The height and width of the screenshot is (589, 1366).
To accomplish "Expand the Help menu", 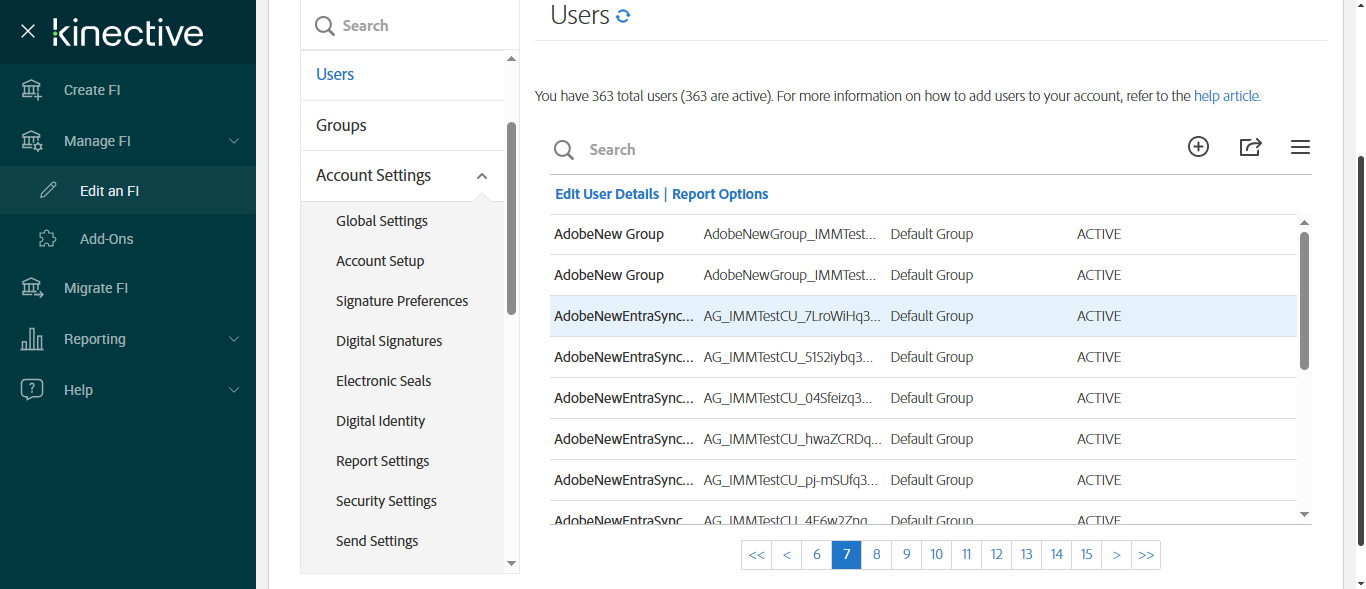I will 234,390.
